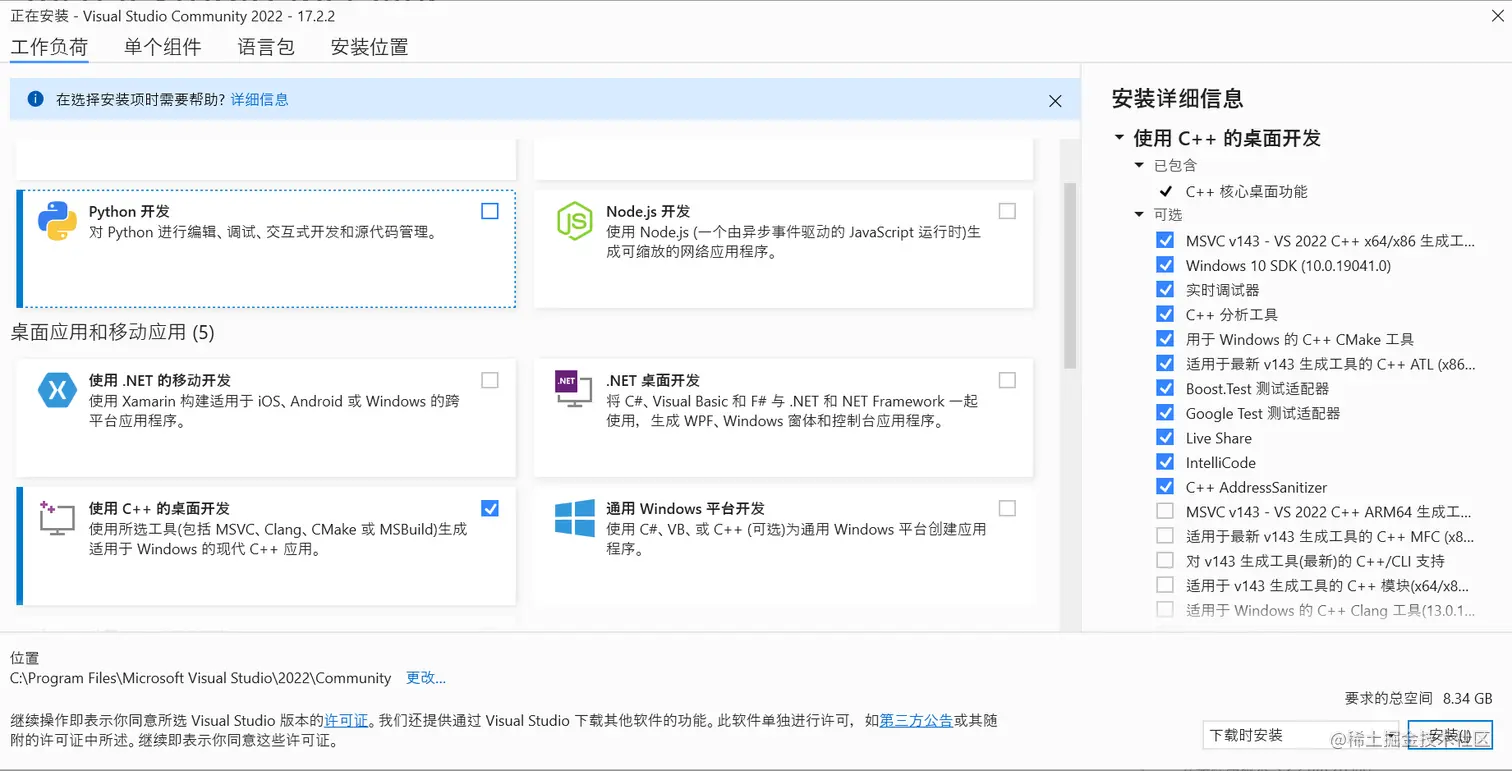Click the Python development workload icon
The height and width of the screenshot is (771, 1512).
[57, 221]
